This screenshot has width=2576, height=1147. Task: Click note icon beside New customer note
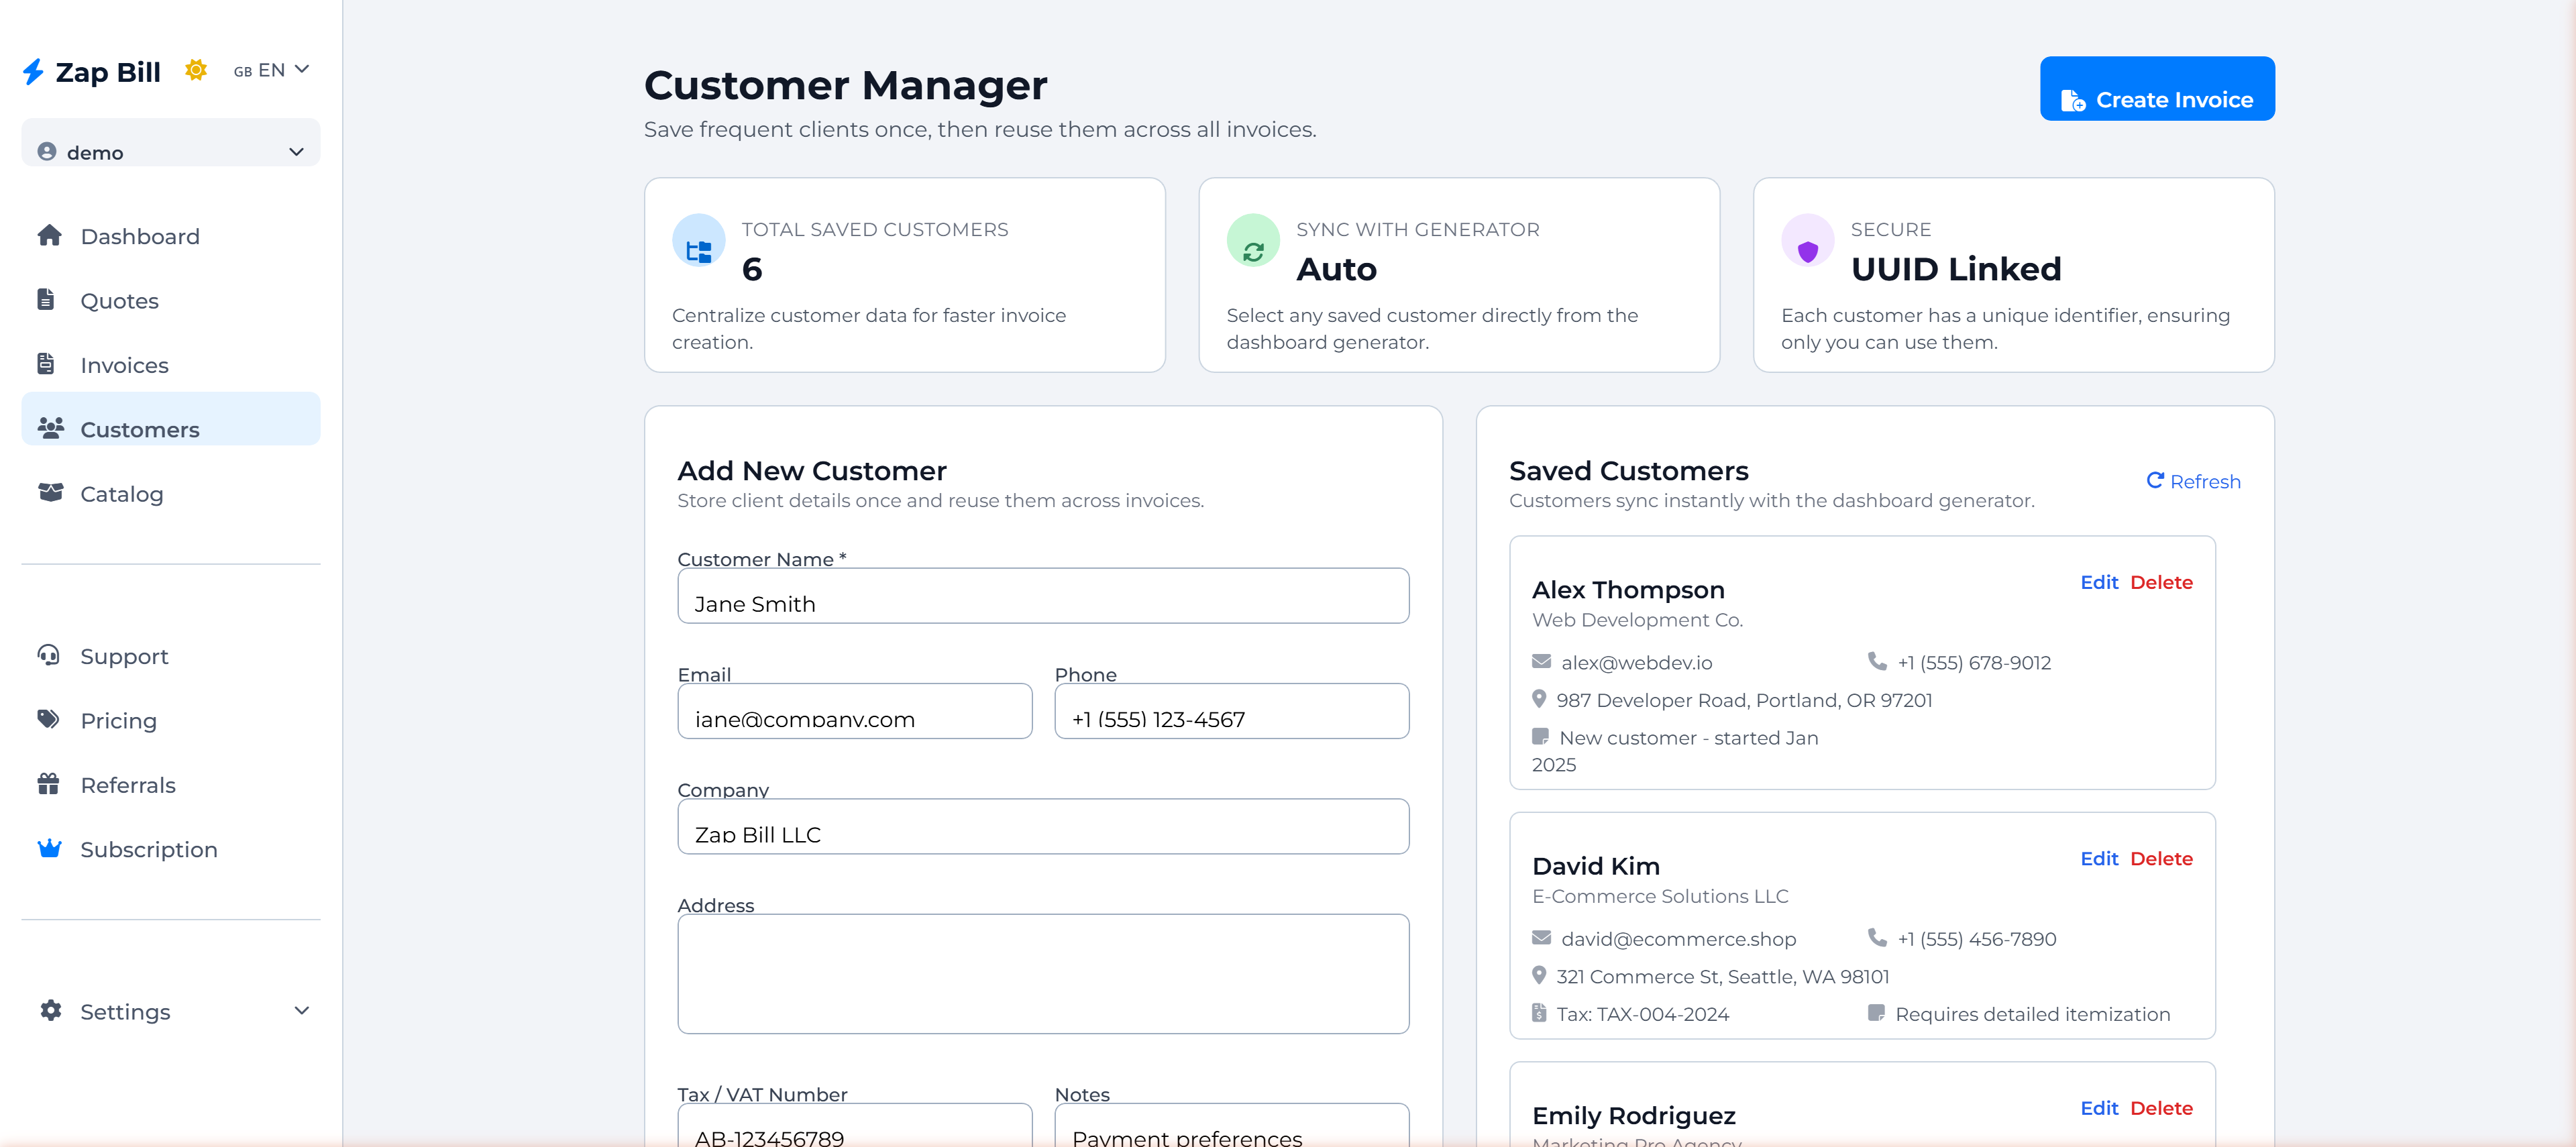pyautogui.click(x=1540, y=736)
